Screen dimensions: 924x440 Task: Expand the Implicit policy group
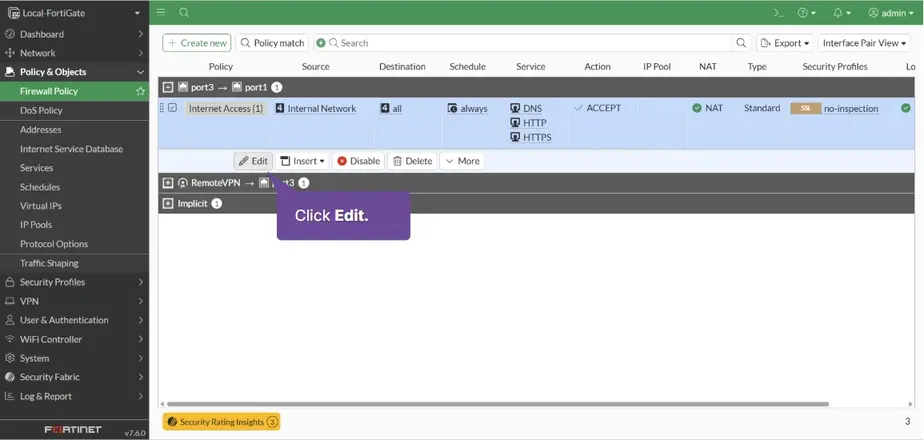point(168,204)
